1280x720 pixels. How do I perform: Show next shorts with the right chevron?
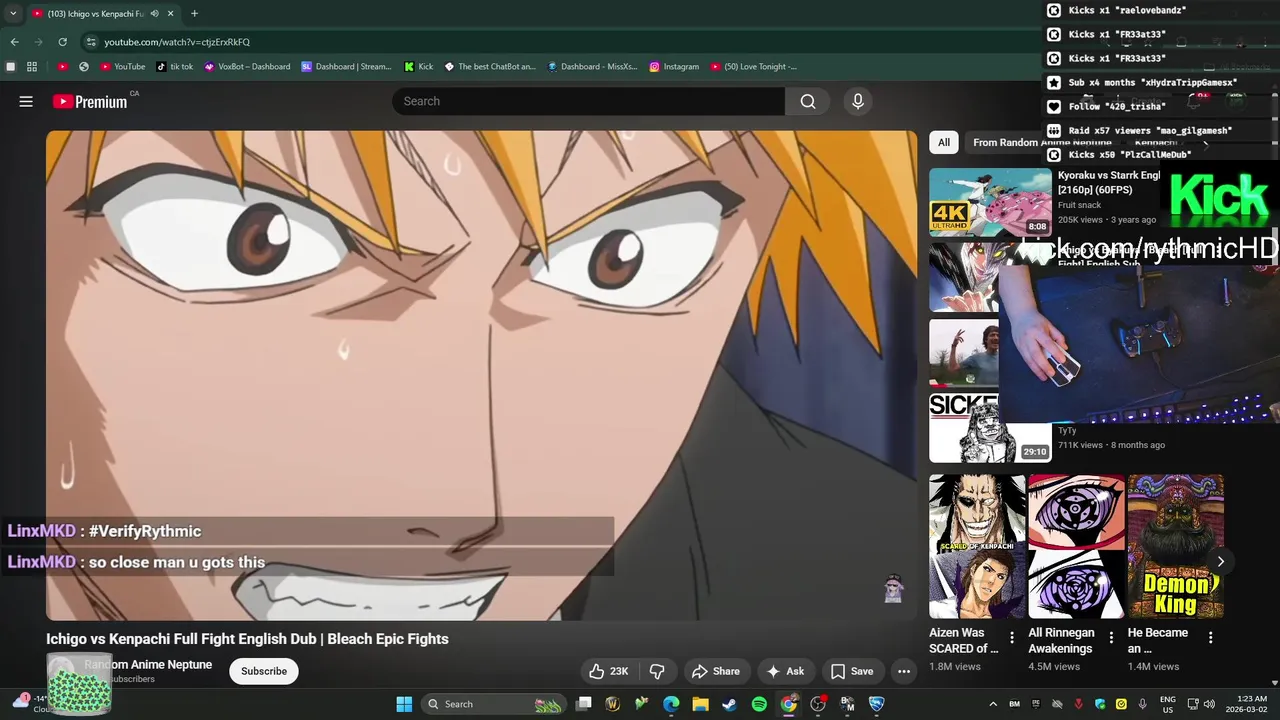pyautogui.click(x=1220, y=561)
